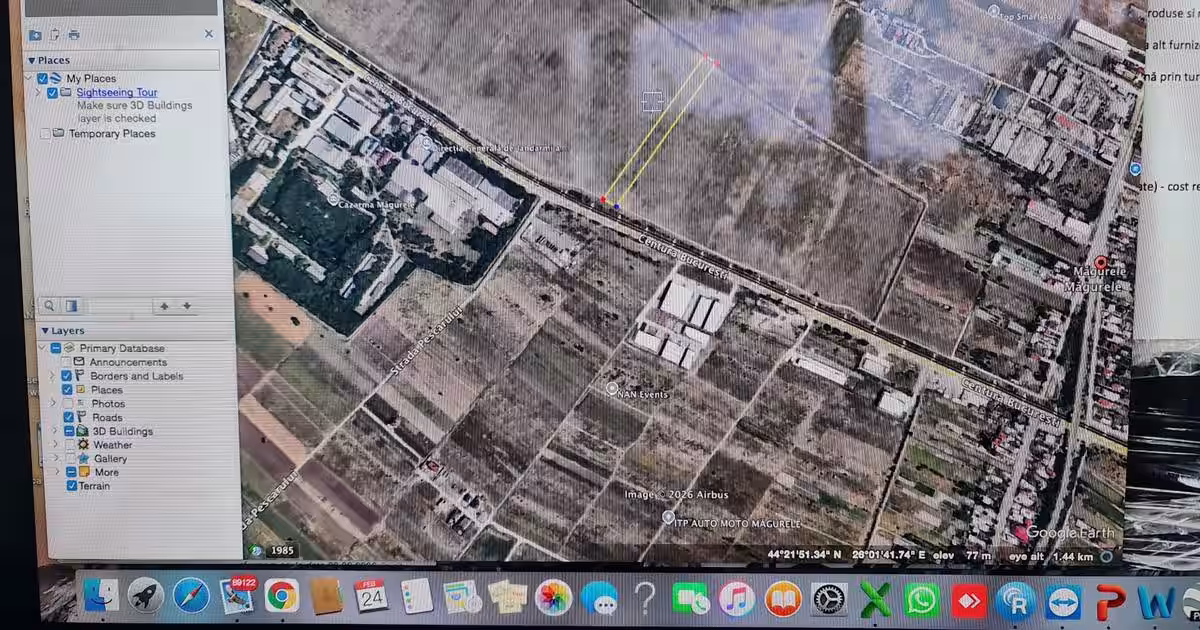This screenshot has height=630, width=1200.
Task: Click the print icon in the sidebar toolbar
Action: click(73, 35)
